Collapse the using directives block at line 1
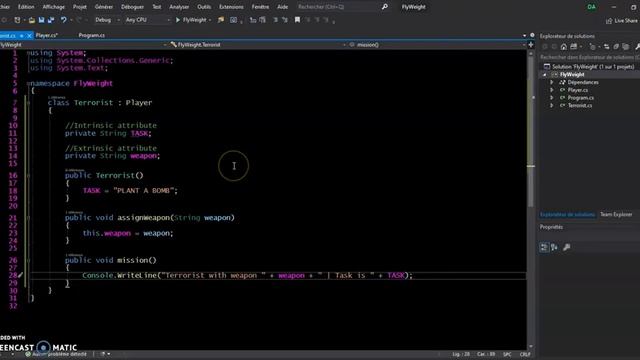 (x=28, y=53)
